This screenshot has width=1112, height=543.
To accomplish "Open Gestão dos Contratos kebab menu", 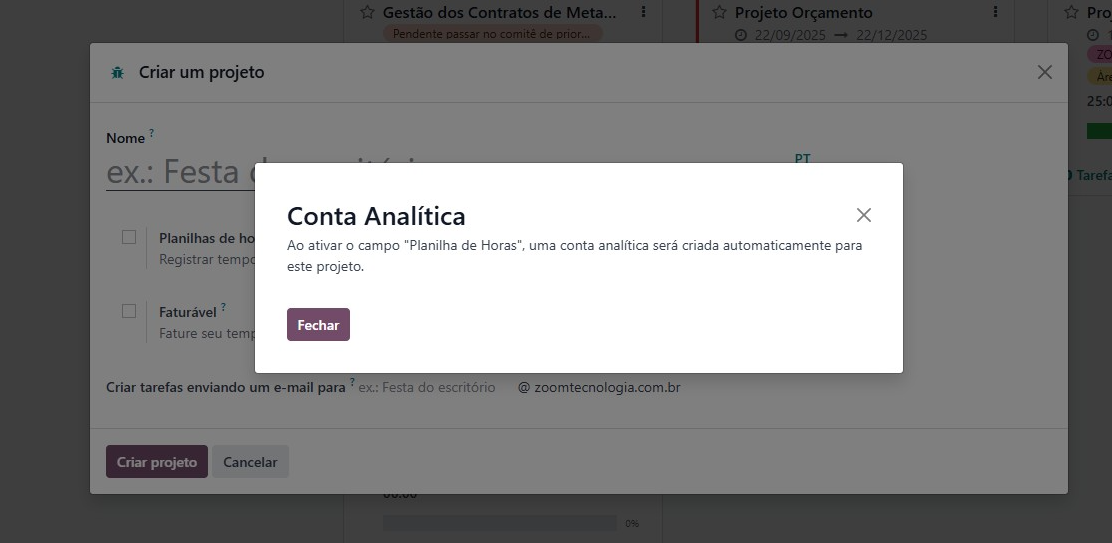I will [x=643, y=13].
